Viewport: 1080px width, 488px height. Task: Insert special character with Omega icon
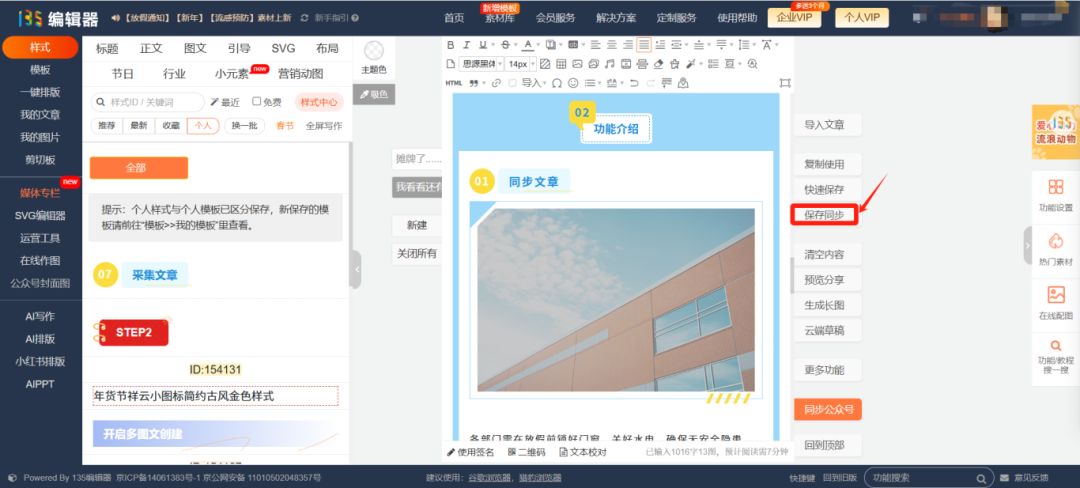pyautogui.click(x=557, y=83)
